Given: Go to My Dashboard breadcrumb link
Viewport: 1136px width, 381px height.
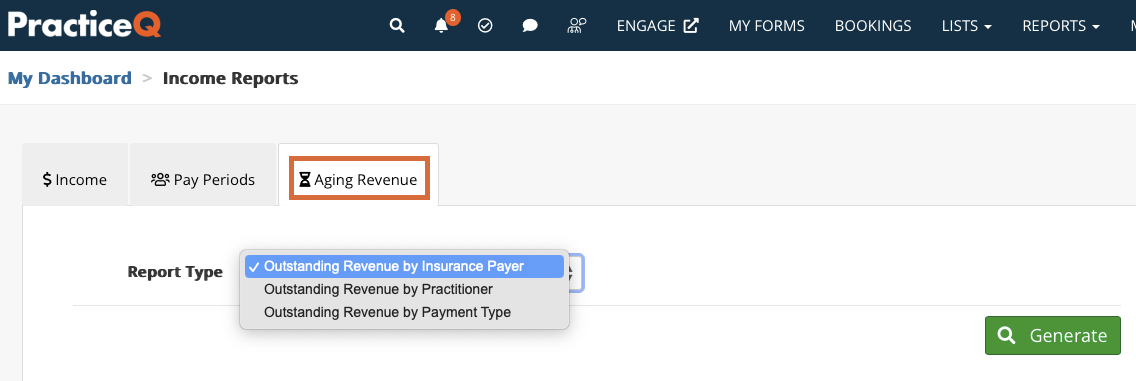Looking at the screenshot, I should point(70,78).
